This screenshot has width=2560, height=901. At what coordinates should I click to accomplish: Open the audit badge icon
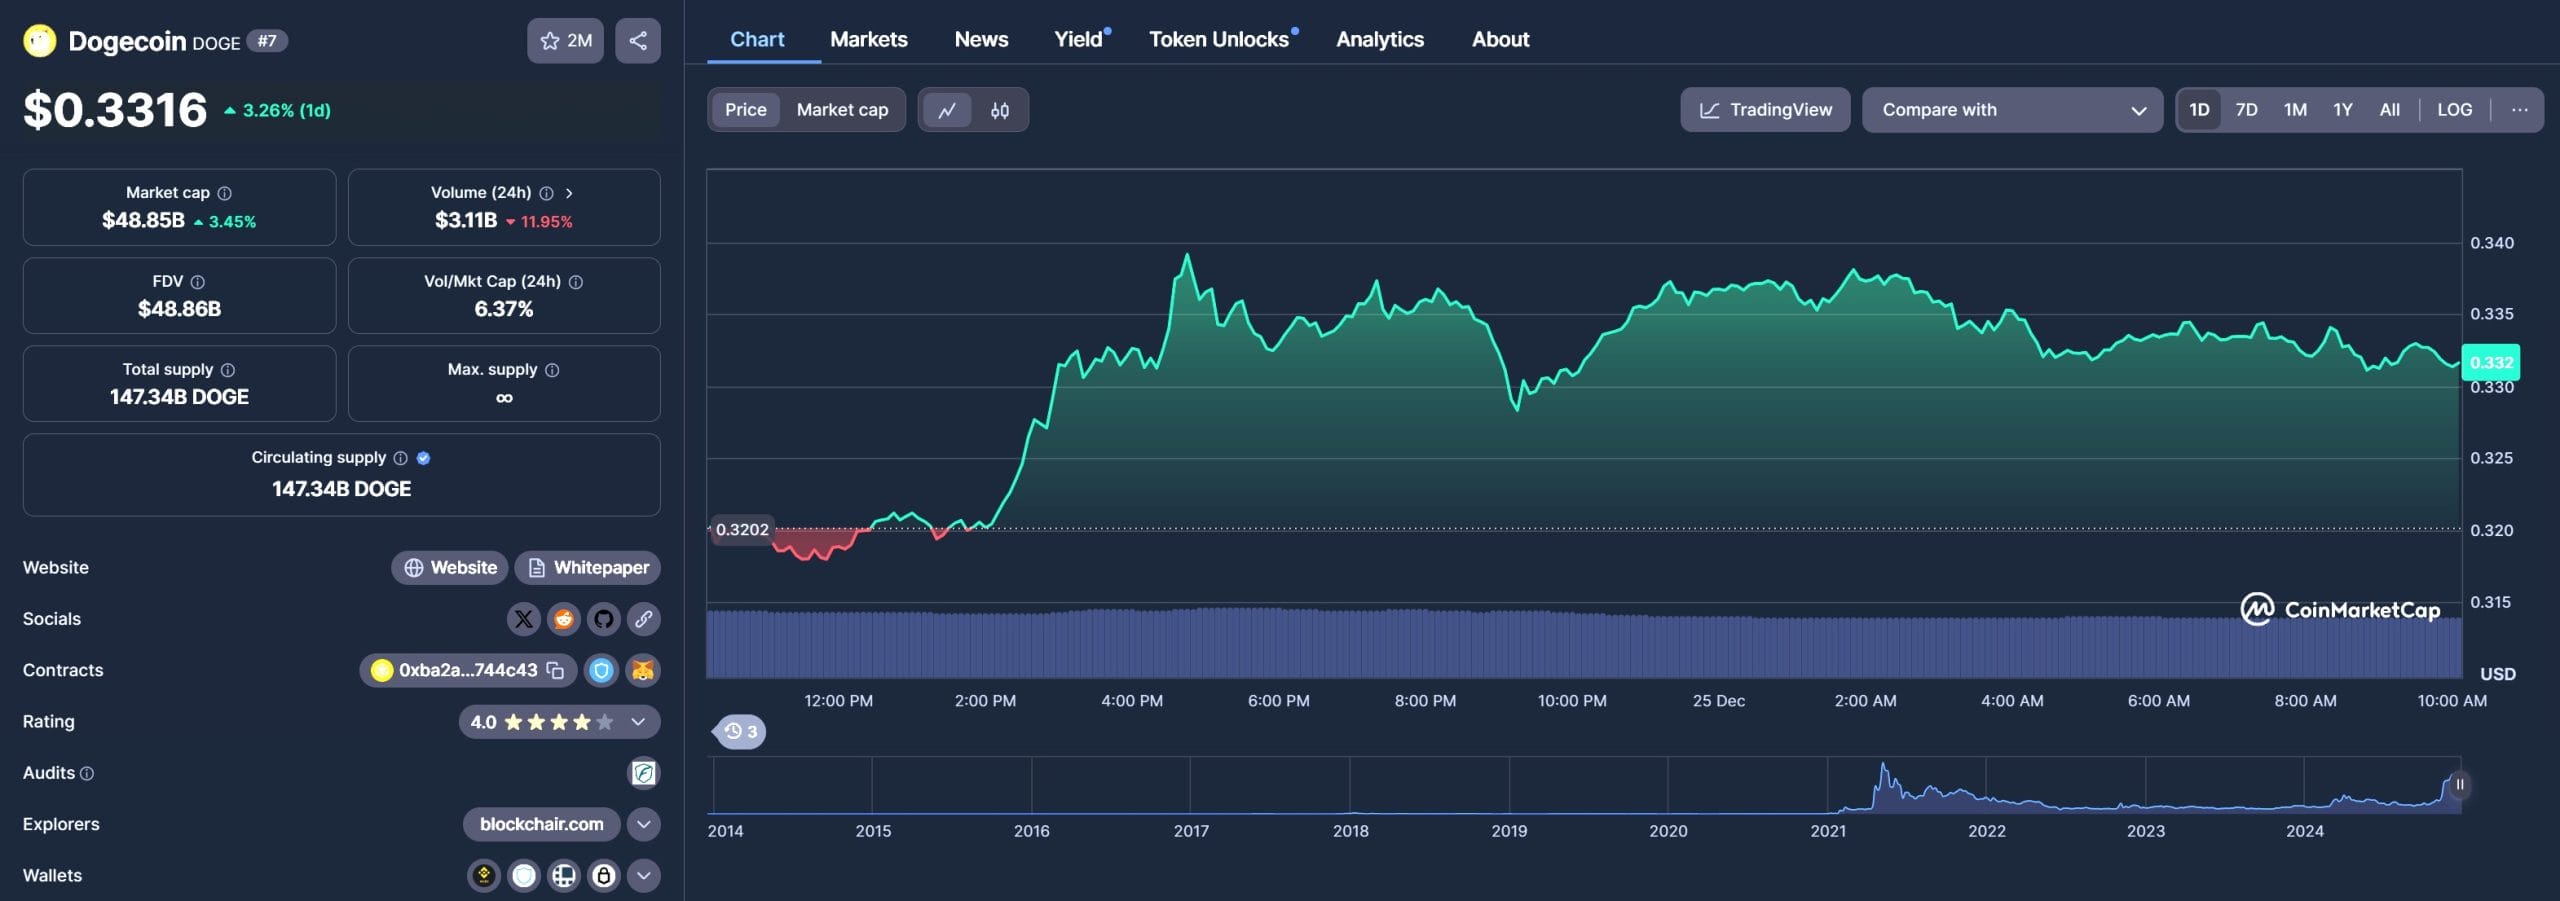(x=644, y=773)
